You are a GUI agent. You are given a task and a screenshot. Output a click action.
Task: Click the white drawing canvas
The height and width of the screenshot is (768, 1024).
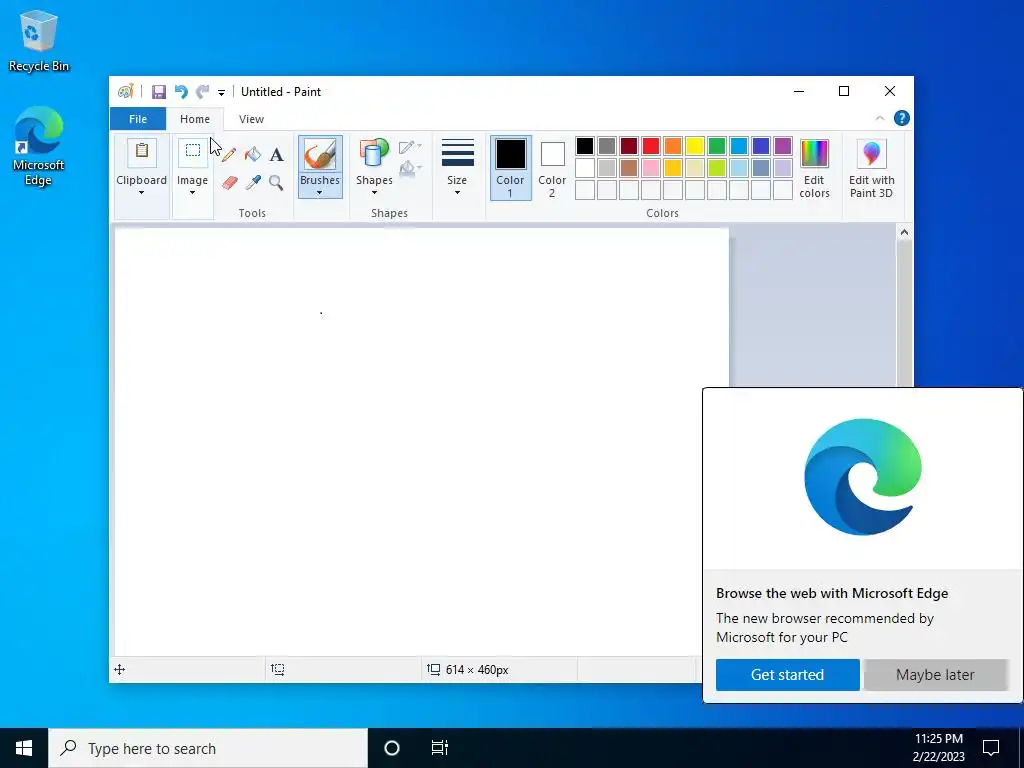click(421, 441)
